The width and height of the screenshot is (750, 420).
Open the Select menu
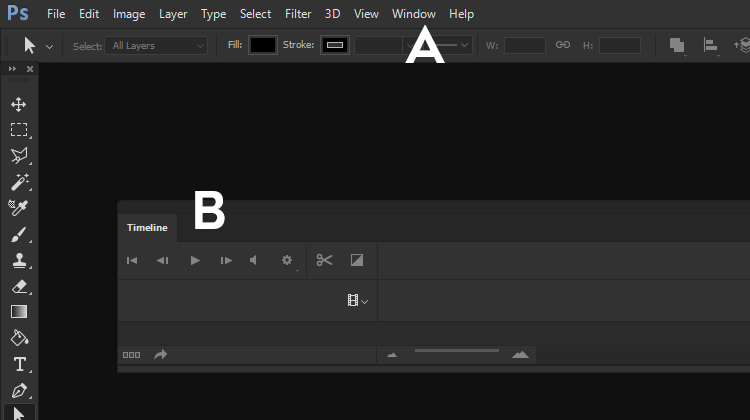[255, 14]
